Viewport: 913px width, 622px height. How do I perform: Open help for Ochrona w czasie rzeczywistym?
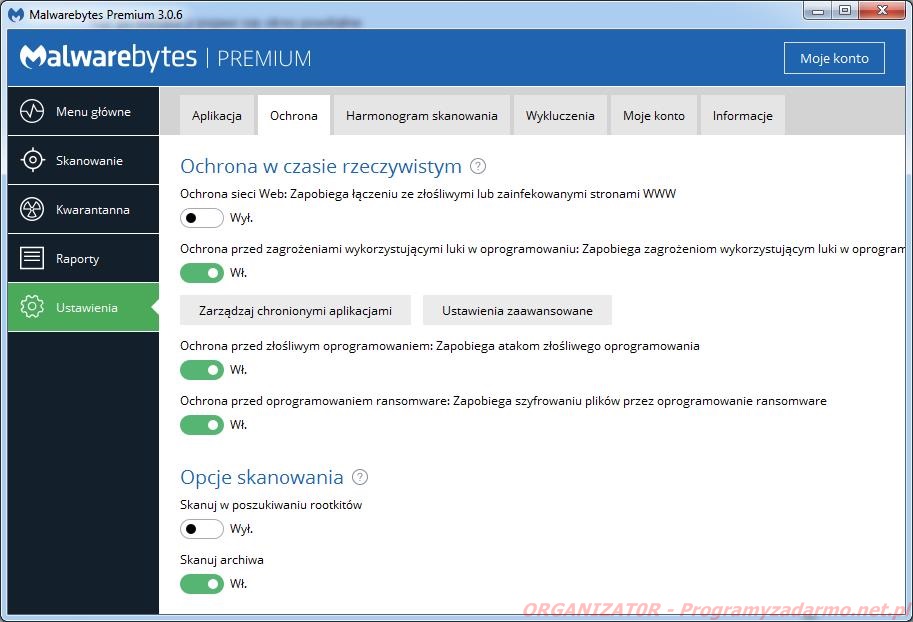coord(477,167)
